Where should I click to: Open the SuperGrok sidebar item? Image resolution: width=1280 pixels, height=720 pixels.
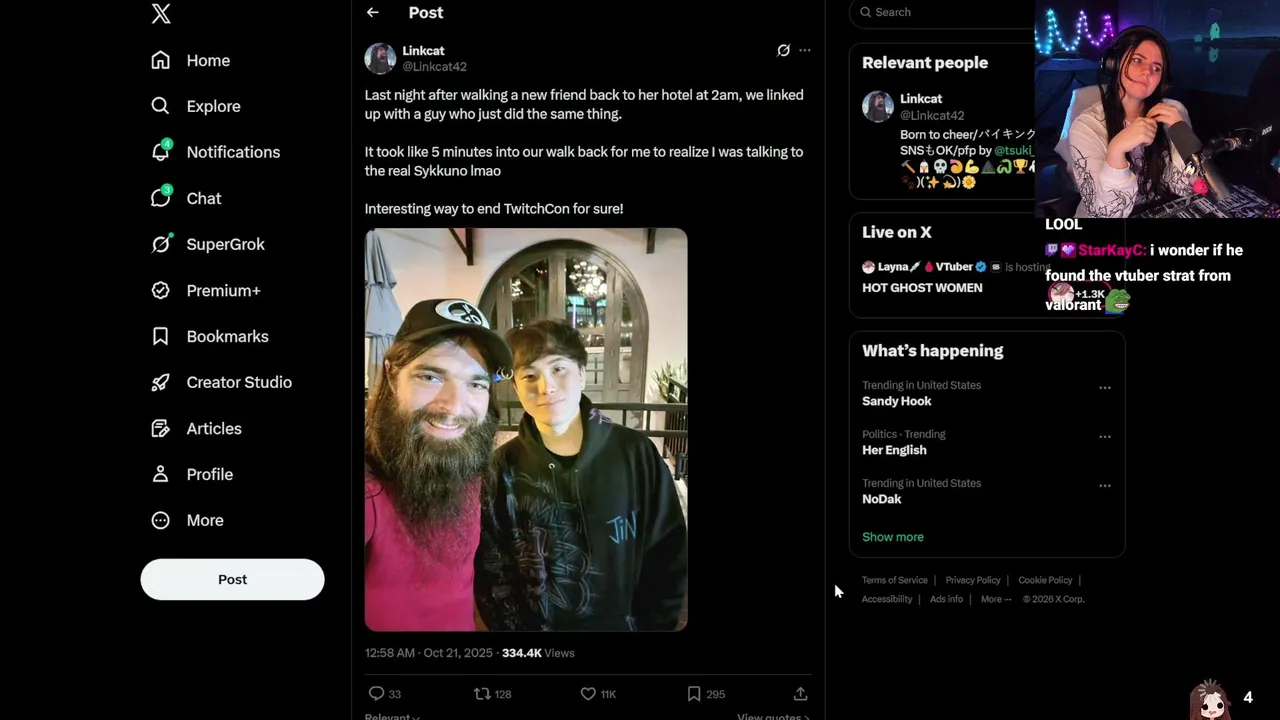pyautogui.click(x=225, y=244)
